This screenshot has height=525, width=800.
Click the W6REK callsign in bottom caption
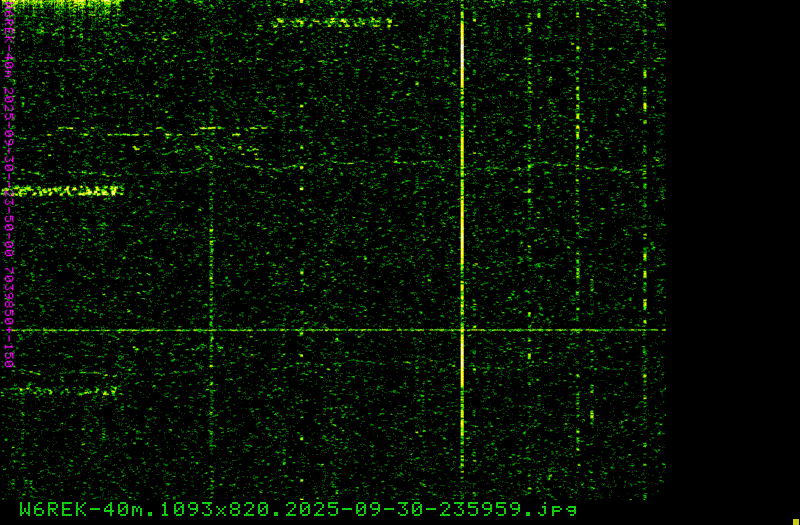coord(56,509)
